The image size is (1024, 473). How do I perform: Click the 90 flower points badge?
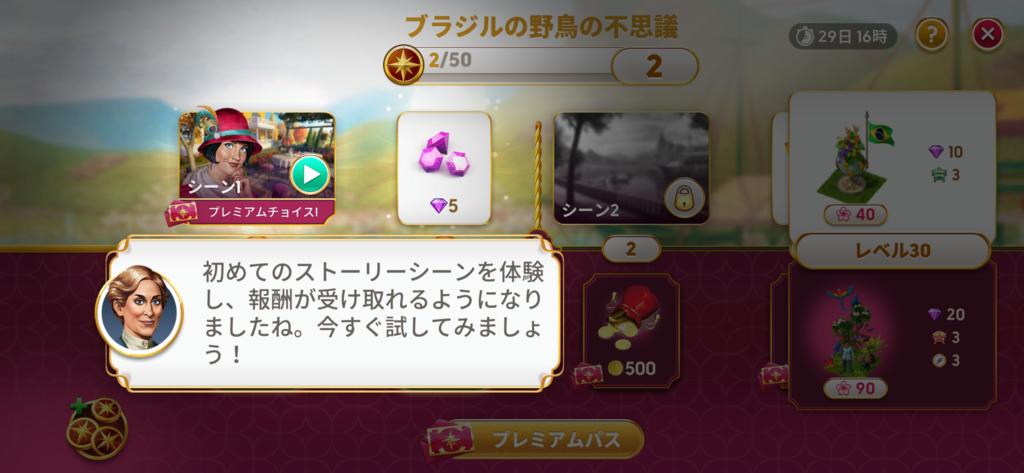[x=856, y=389]
